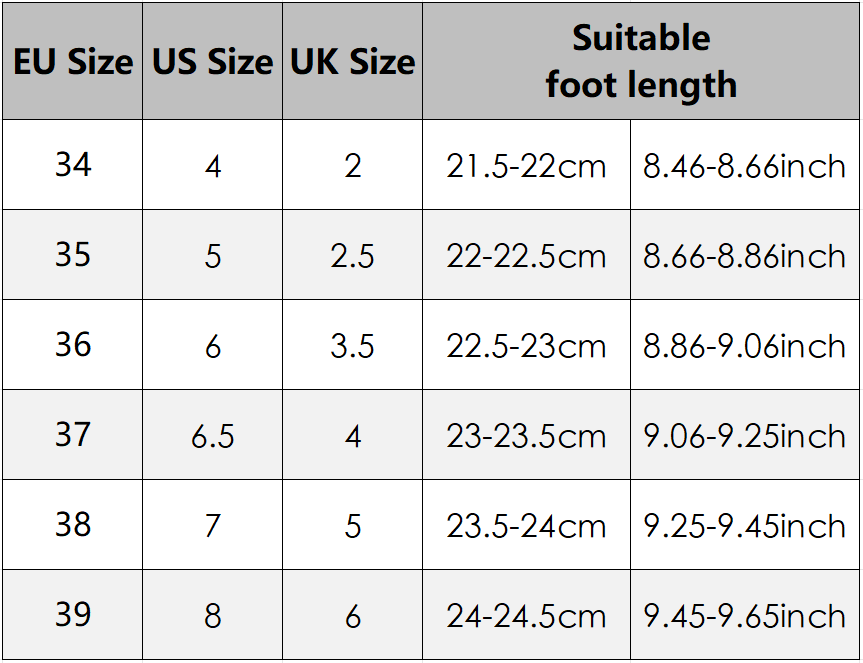Click the US size 6.5 cell
The height and width of the screenshot is (663, 863).
[212, 436]
